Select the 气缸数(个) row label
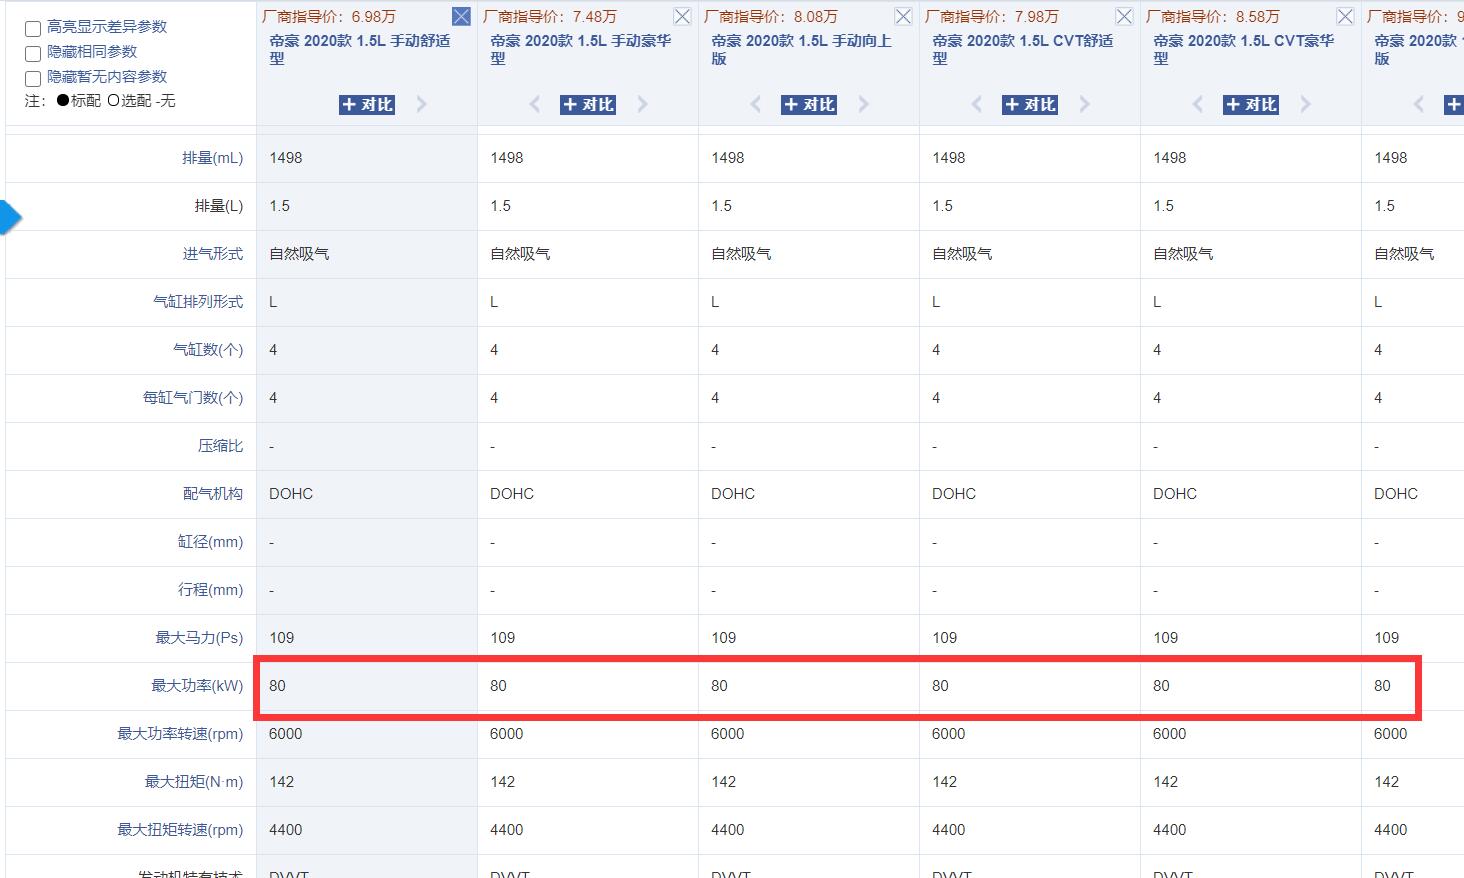 click(207, 350)
